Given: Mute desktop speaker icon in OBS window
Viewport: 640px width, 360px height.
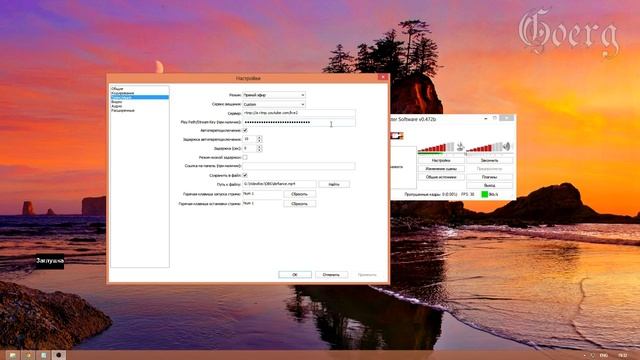Looking at the screenshot, I should coord(507,147).
